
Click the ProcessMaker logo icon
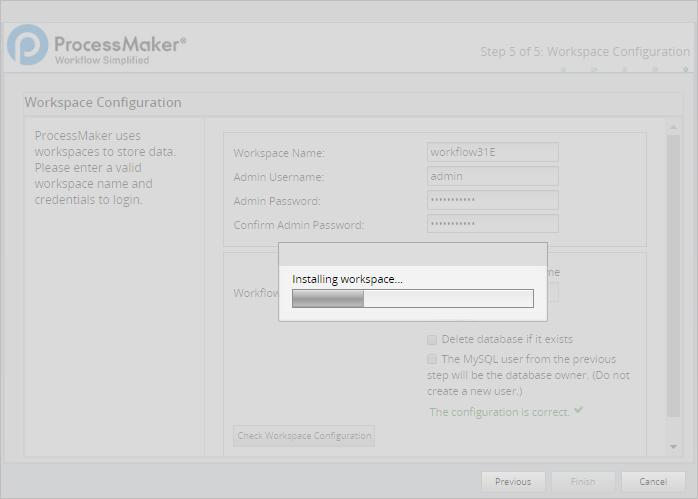27,46
